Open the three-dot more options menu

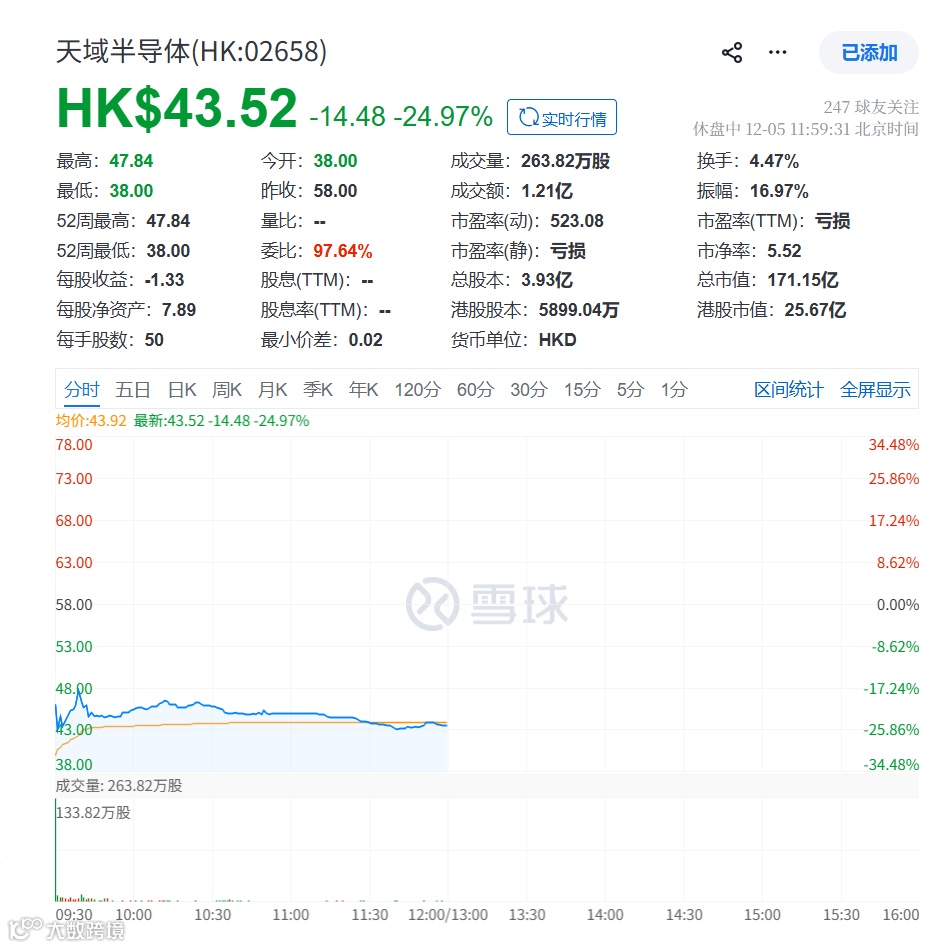pyautogui.click(x=777, y=53)
